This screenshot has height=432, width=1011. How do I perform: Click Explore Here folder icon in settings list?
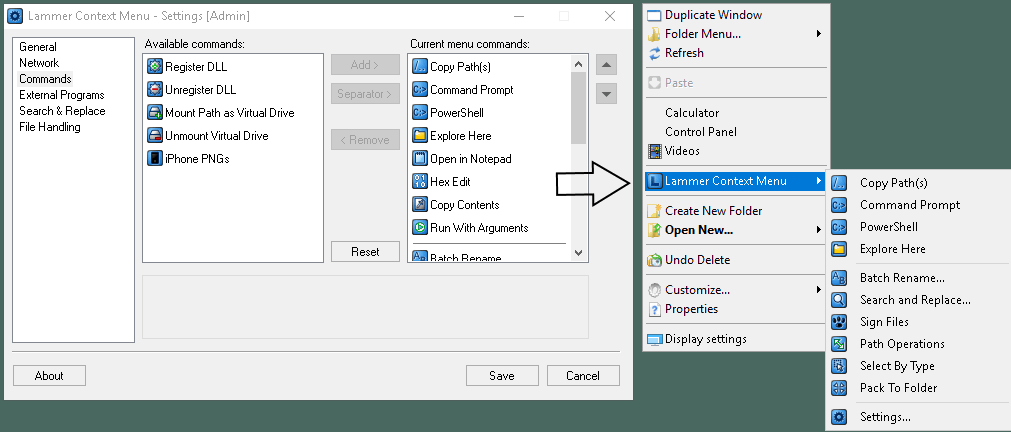(420, 136)
